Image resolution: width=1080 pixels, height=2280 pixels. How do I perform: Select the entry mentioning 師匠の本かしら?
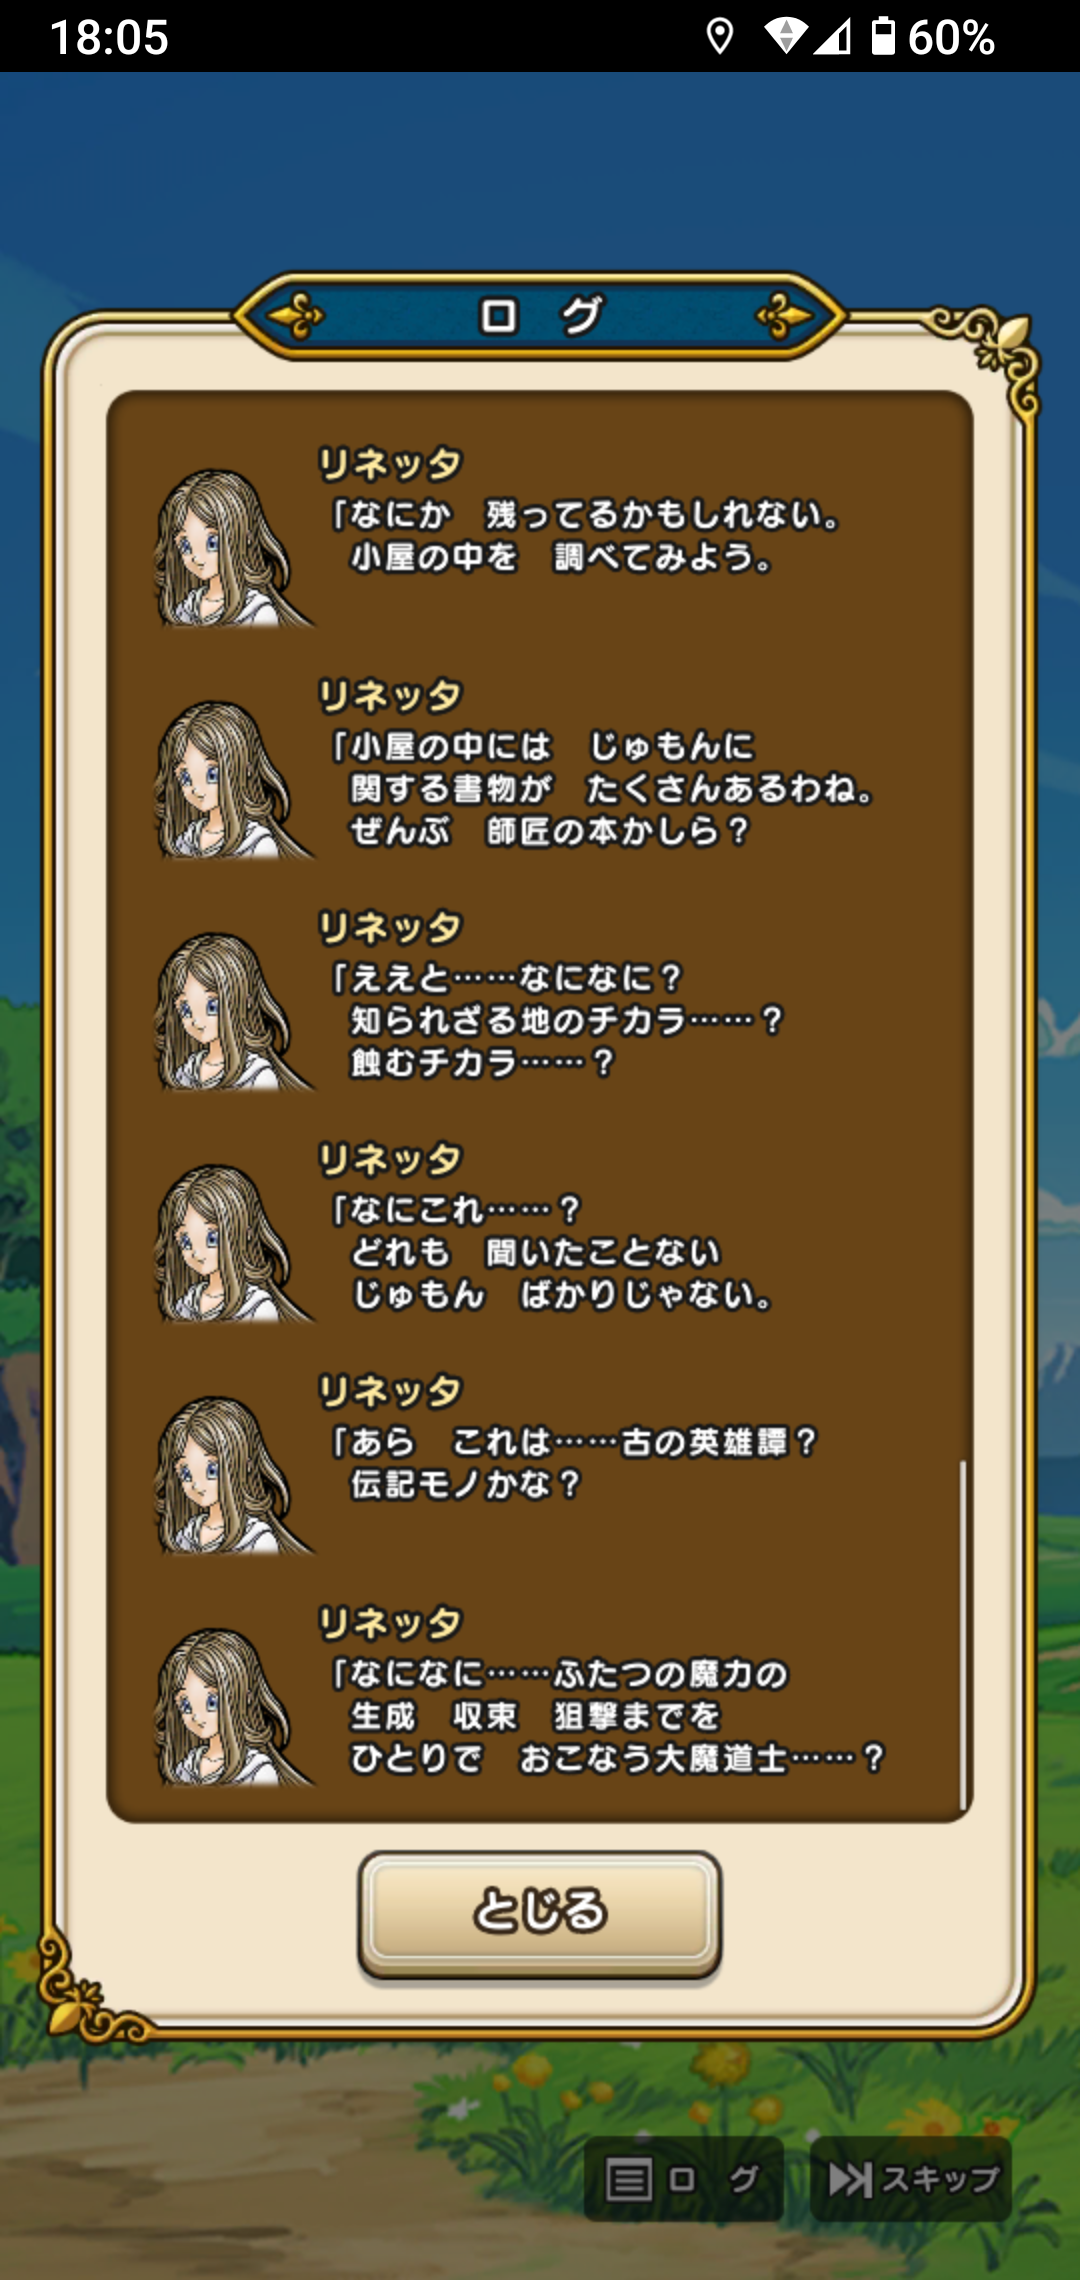(x=540, y=770)
